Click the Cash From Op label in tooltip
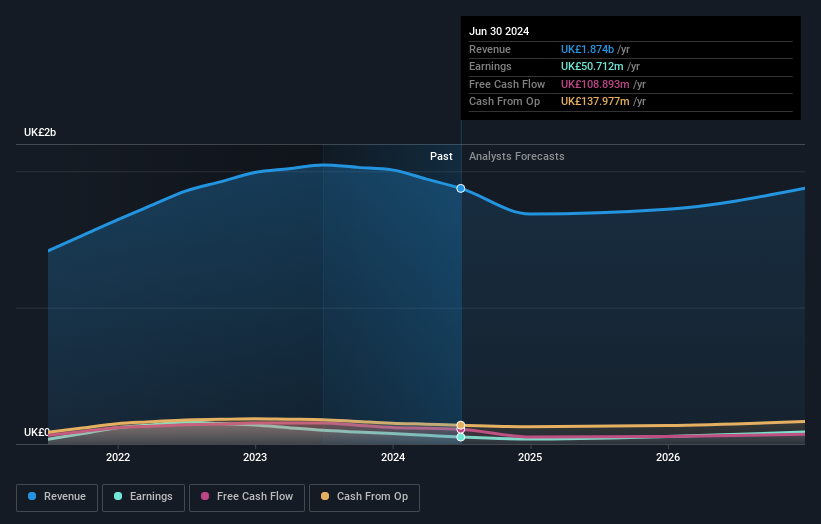This screenshot has width=821, height=524. coord(504,102)
